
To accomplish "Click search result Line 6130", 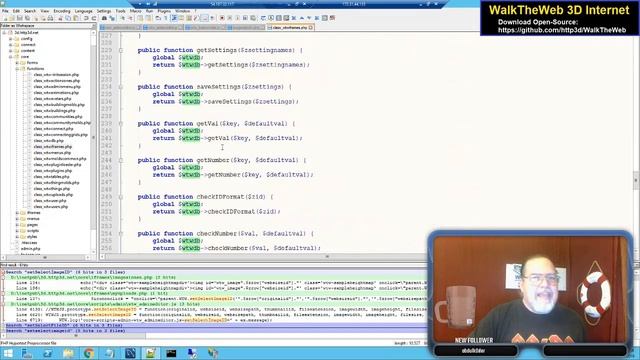I will (220, 309).
